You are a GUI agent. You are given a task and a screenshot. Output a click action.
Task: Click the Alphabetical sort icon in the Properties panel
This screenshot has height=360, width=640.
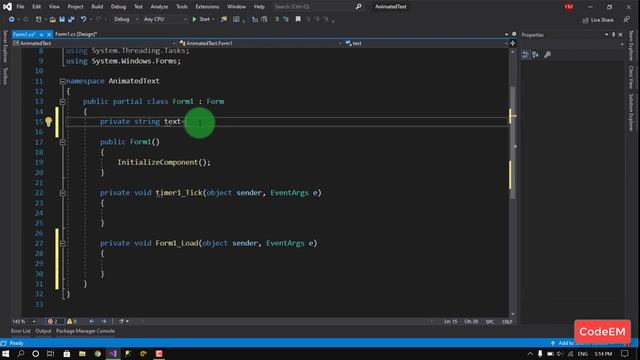point(536,54)
